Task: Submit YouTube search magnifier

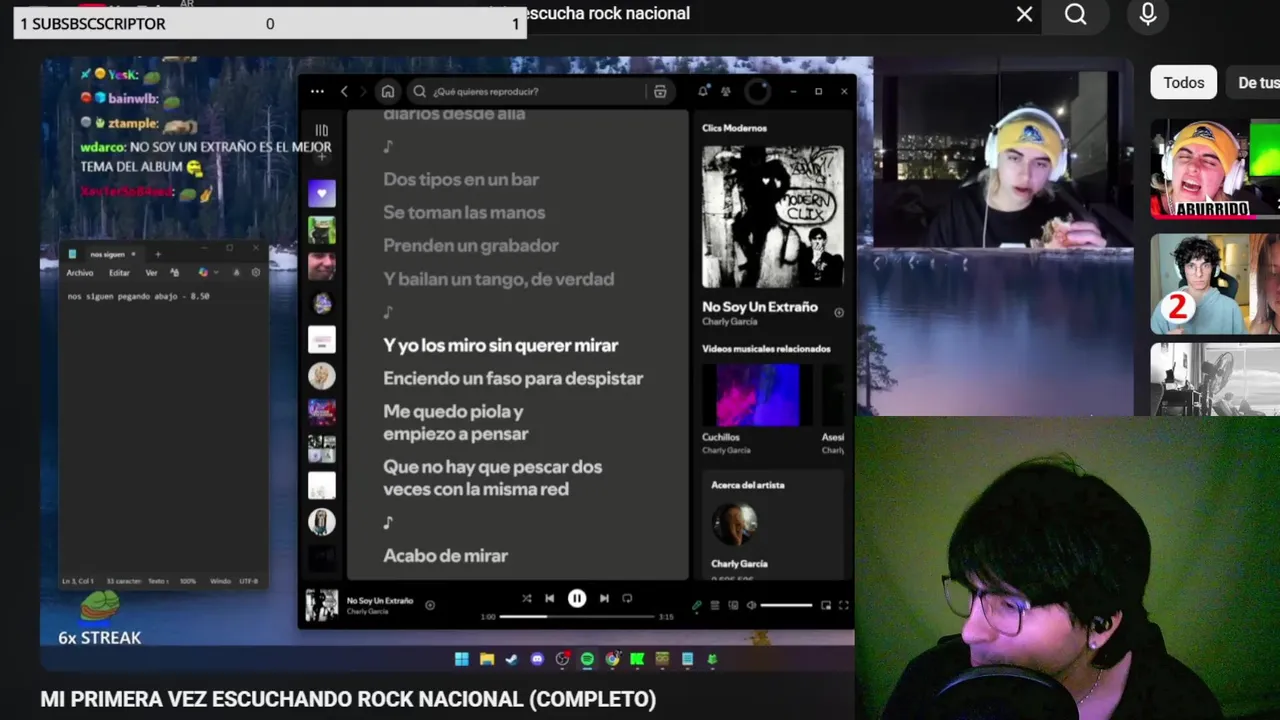Action: click(1076, 14)
